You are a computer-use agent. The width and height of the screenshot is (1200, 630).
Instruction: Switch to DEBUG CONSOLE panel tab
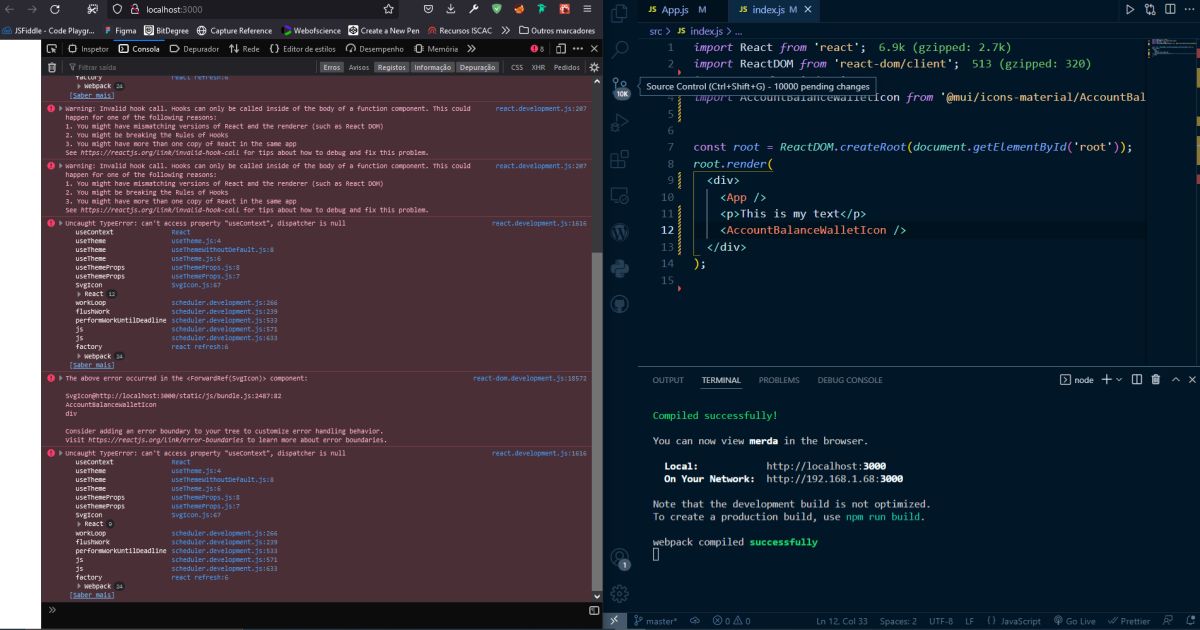coord(850,380)
